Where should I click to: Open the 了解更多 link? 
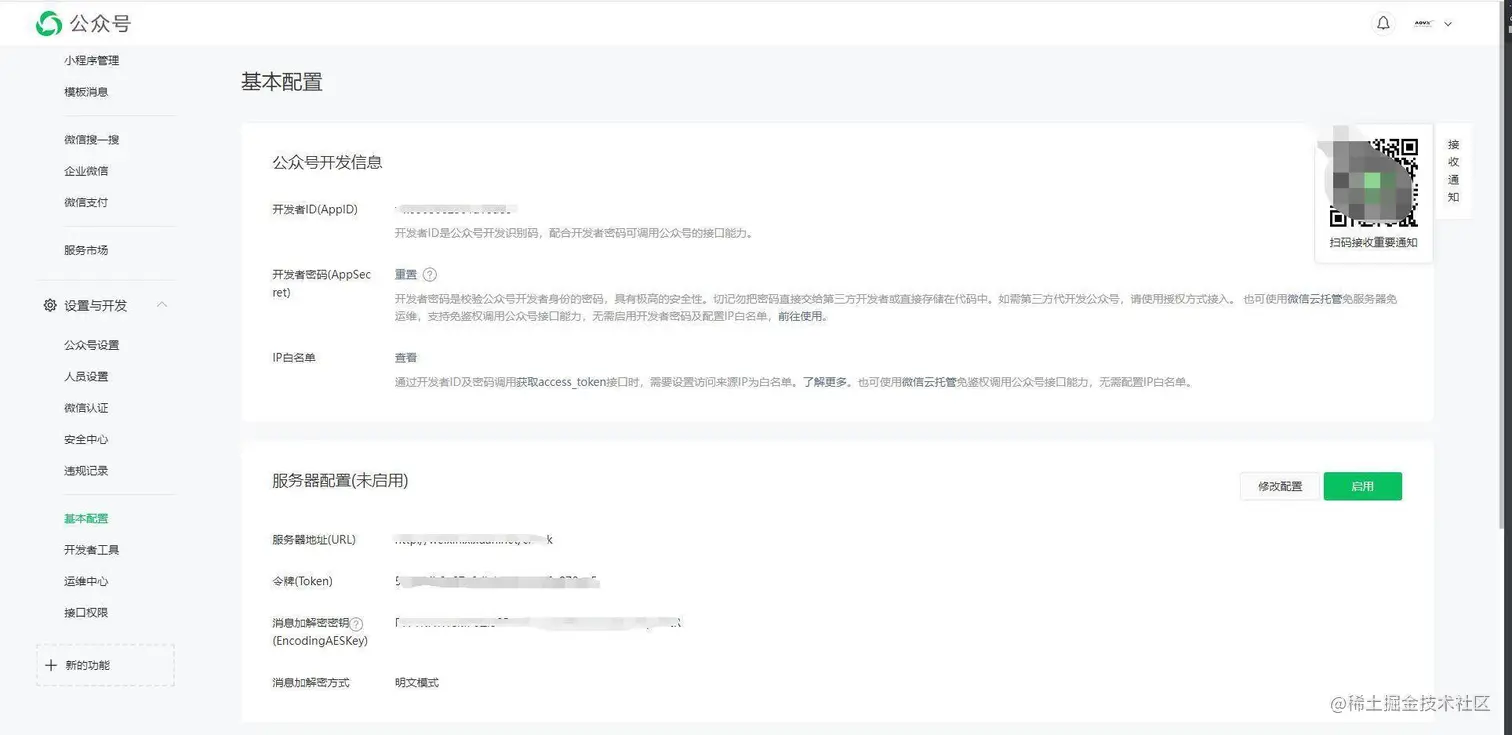(x=826, y=382)
